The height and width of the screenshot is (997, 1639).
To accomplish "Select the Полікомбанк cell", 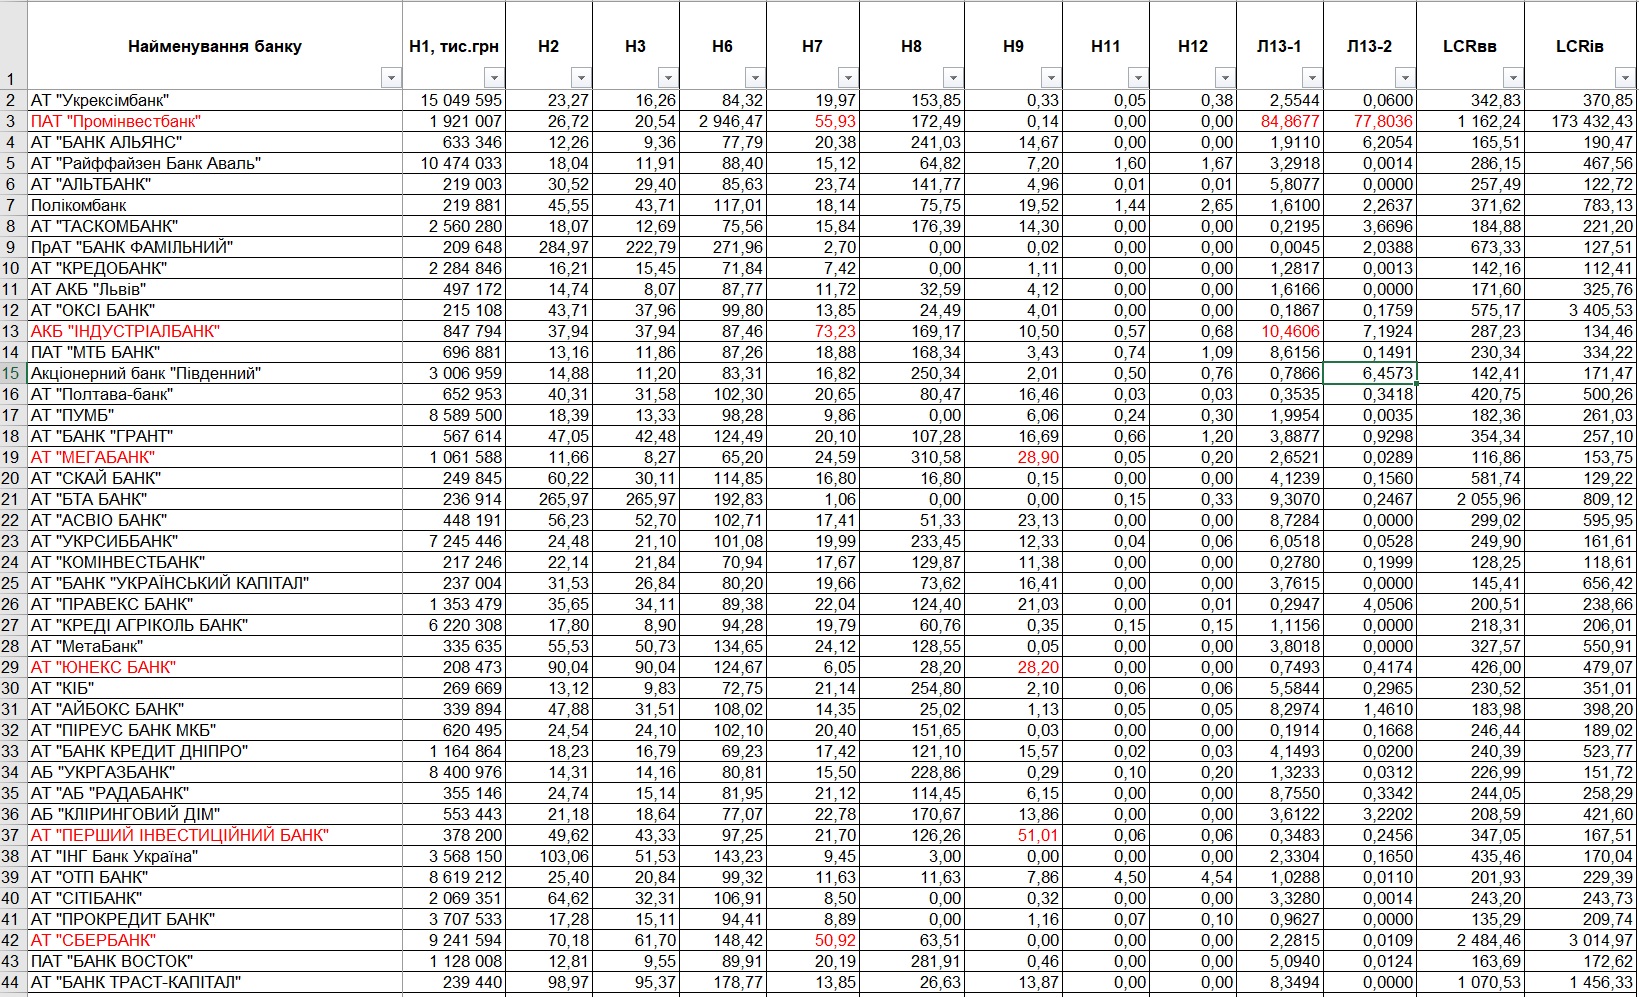I will pos(215,205).
